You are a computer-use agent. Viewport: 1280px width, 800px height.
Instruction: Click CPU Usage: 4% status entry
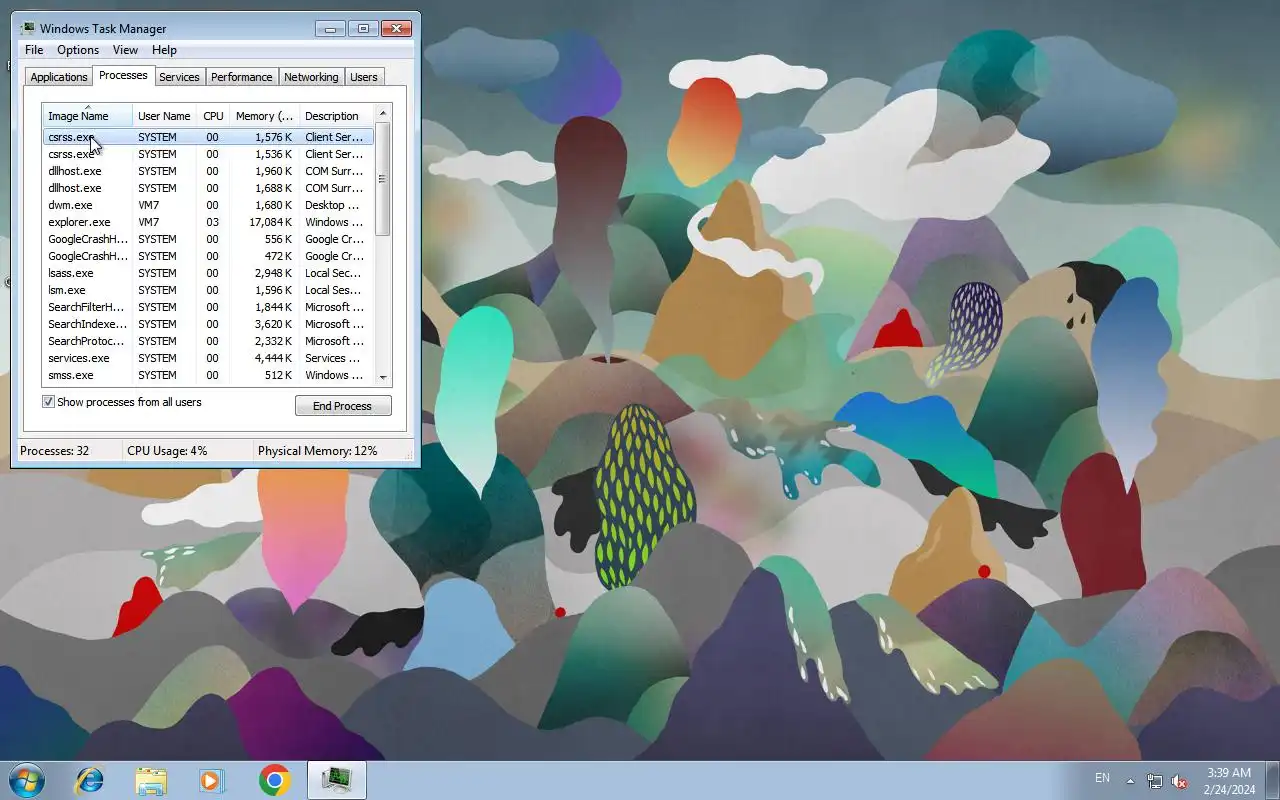[167, 451]
